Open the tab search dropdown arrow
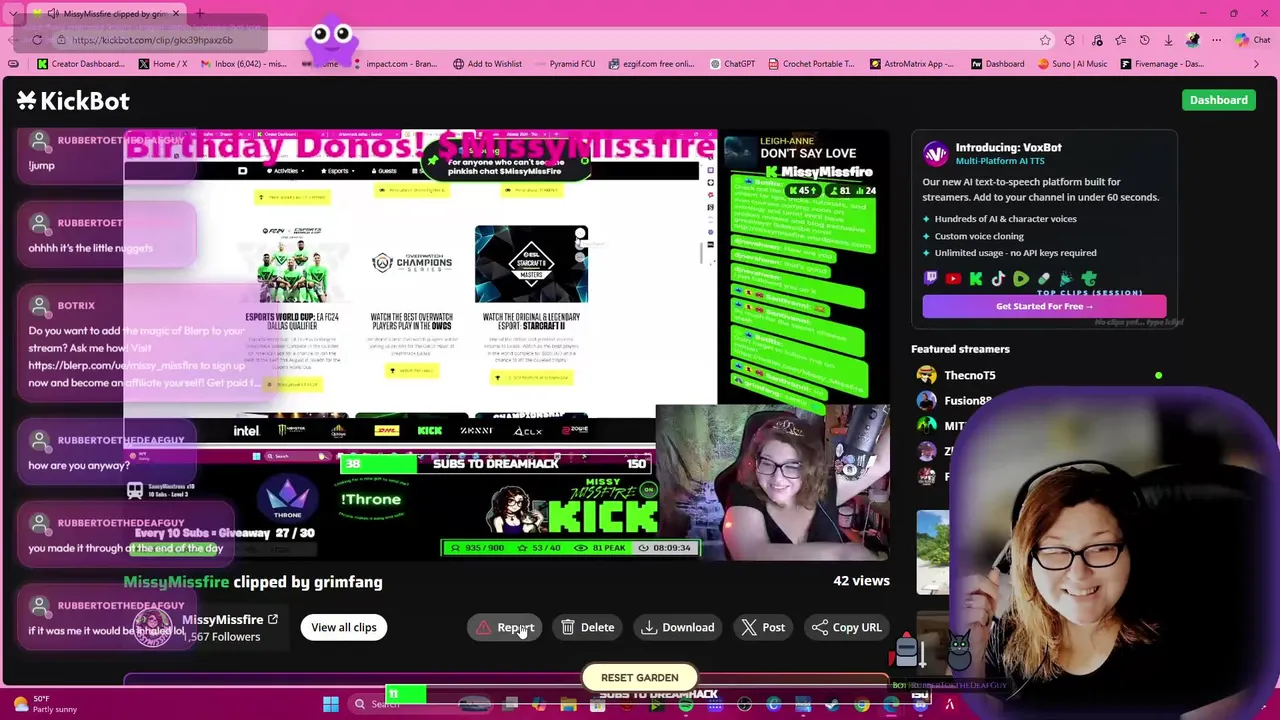Image resolution: width=1280 pixels, height=720 pixels. (13, 14)
